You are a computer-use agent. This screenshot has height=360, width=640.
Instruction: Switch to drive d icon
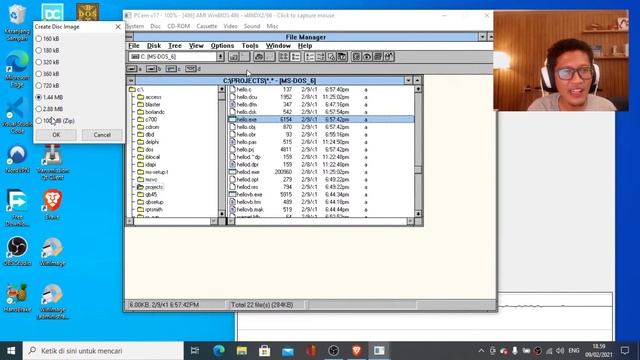pyautogui.click(x=193, y=69)
